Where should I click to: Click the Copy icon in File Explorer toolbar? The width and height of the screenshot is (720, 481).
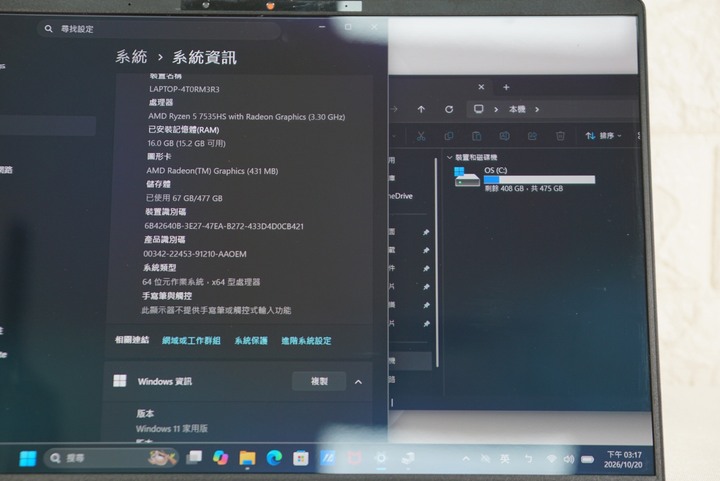coord(449,136)
